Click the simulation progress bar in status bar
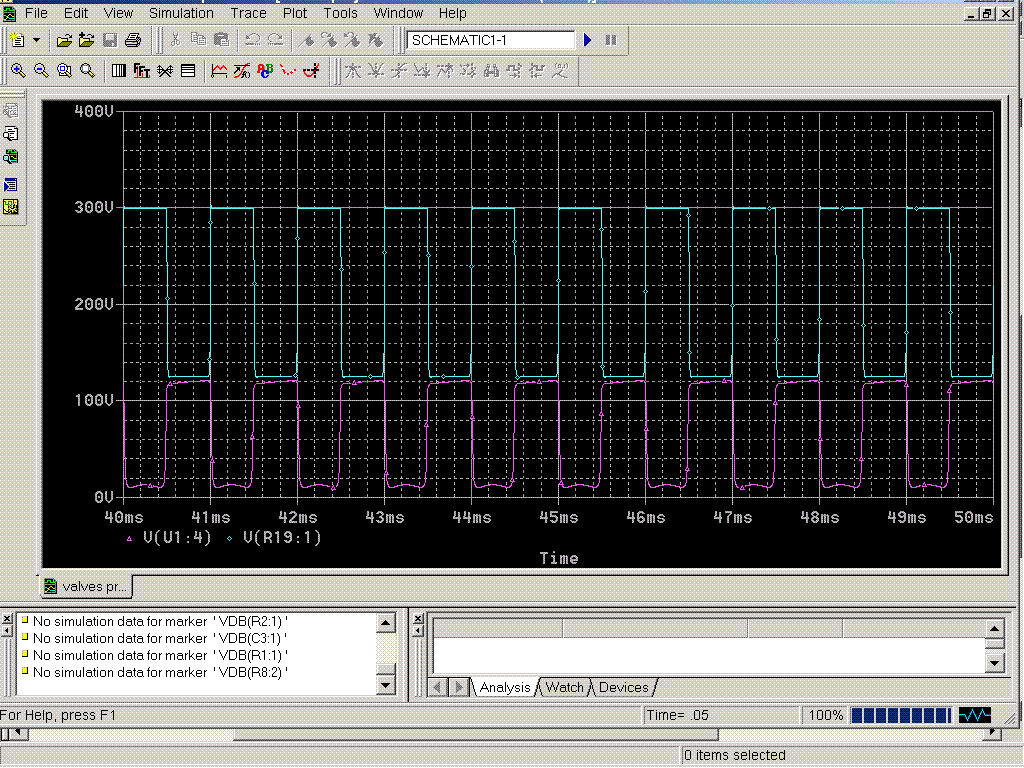This screenshot has width=1024, height=768. [x=899, y=715]
